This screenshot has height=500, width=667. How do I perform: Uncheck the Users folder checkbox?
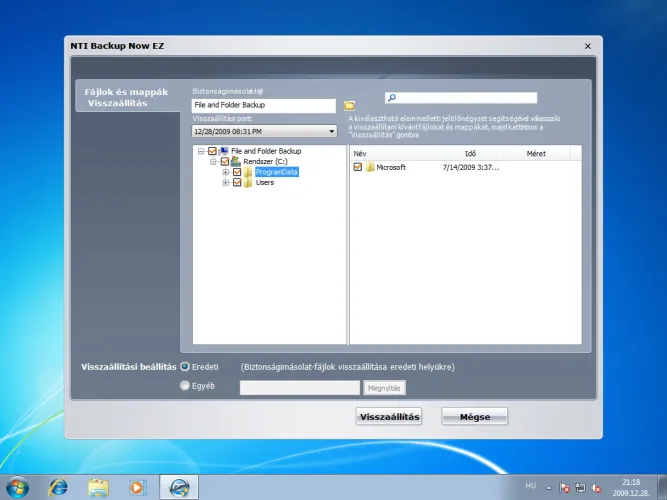(237, 183)
